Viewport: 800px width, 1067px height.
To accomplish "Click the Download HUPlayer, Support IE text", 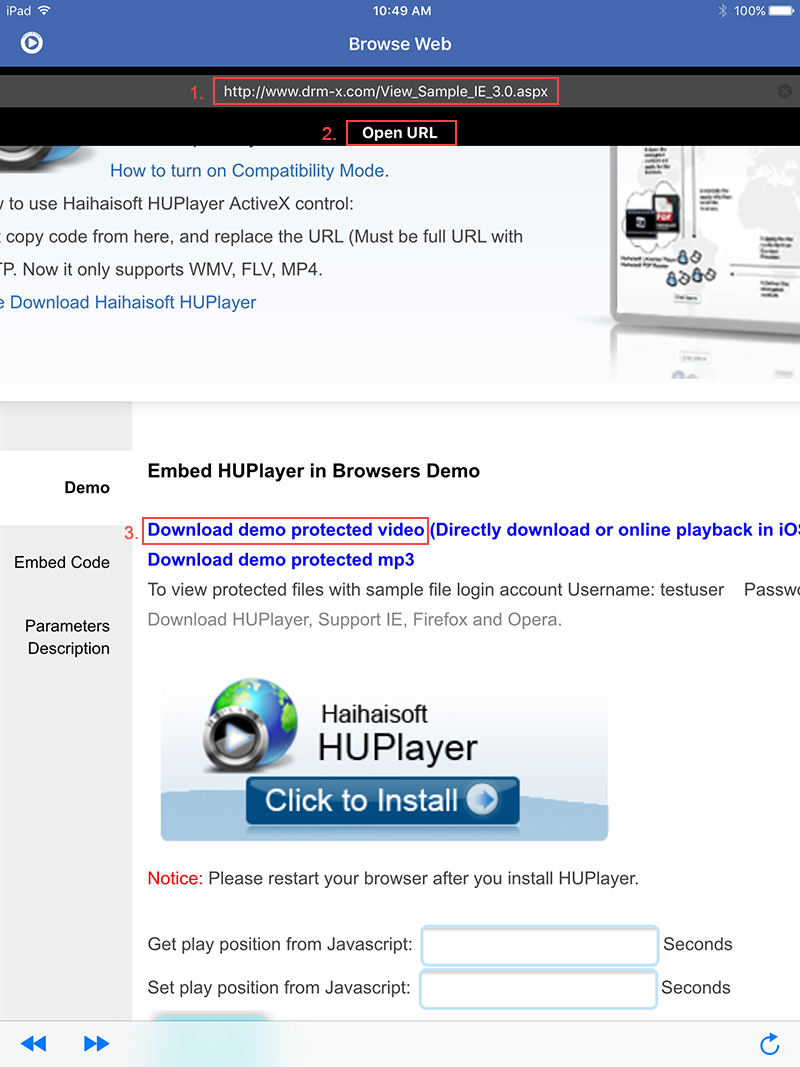I will (354, 619).
